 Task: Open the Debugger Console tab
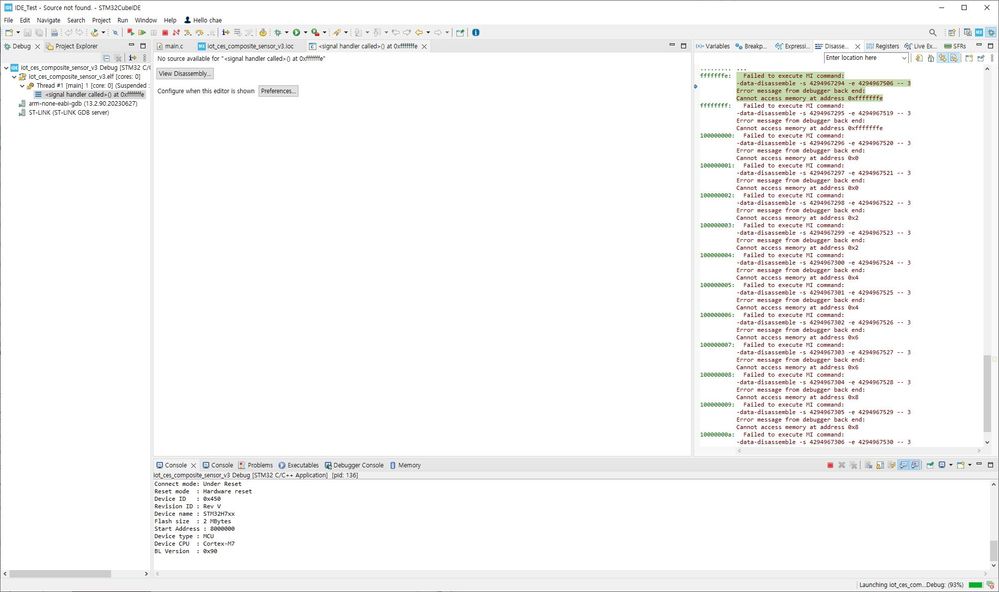(354, 465)
